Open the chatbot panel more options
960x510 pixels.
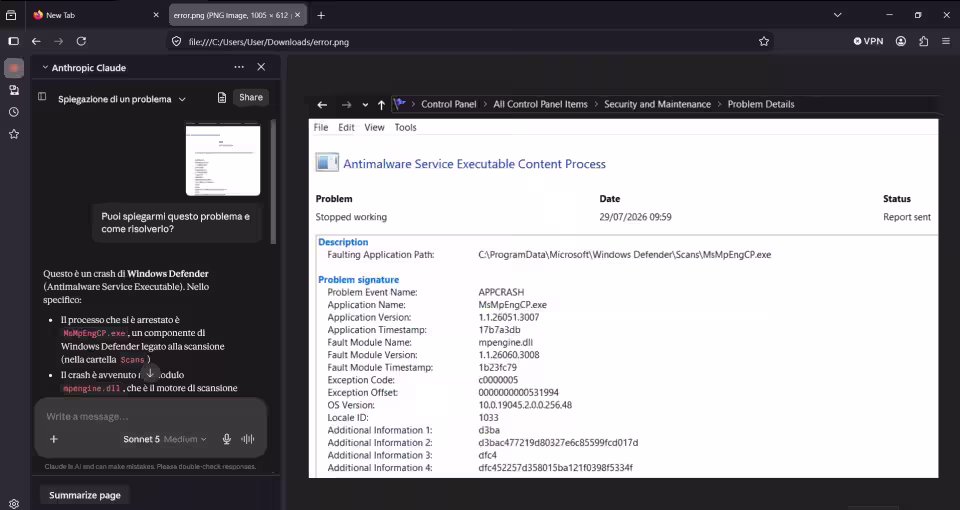tap(239, 67)
